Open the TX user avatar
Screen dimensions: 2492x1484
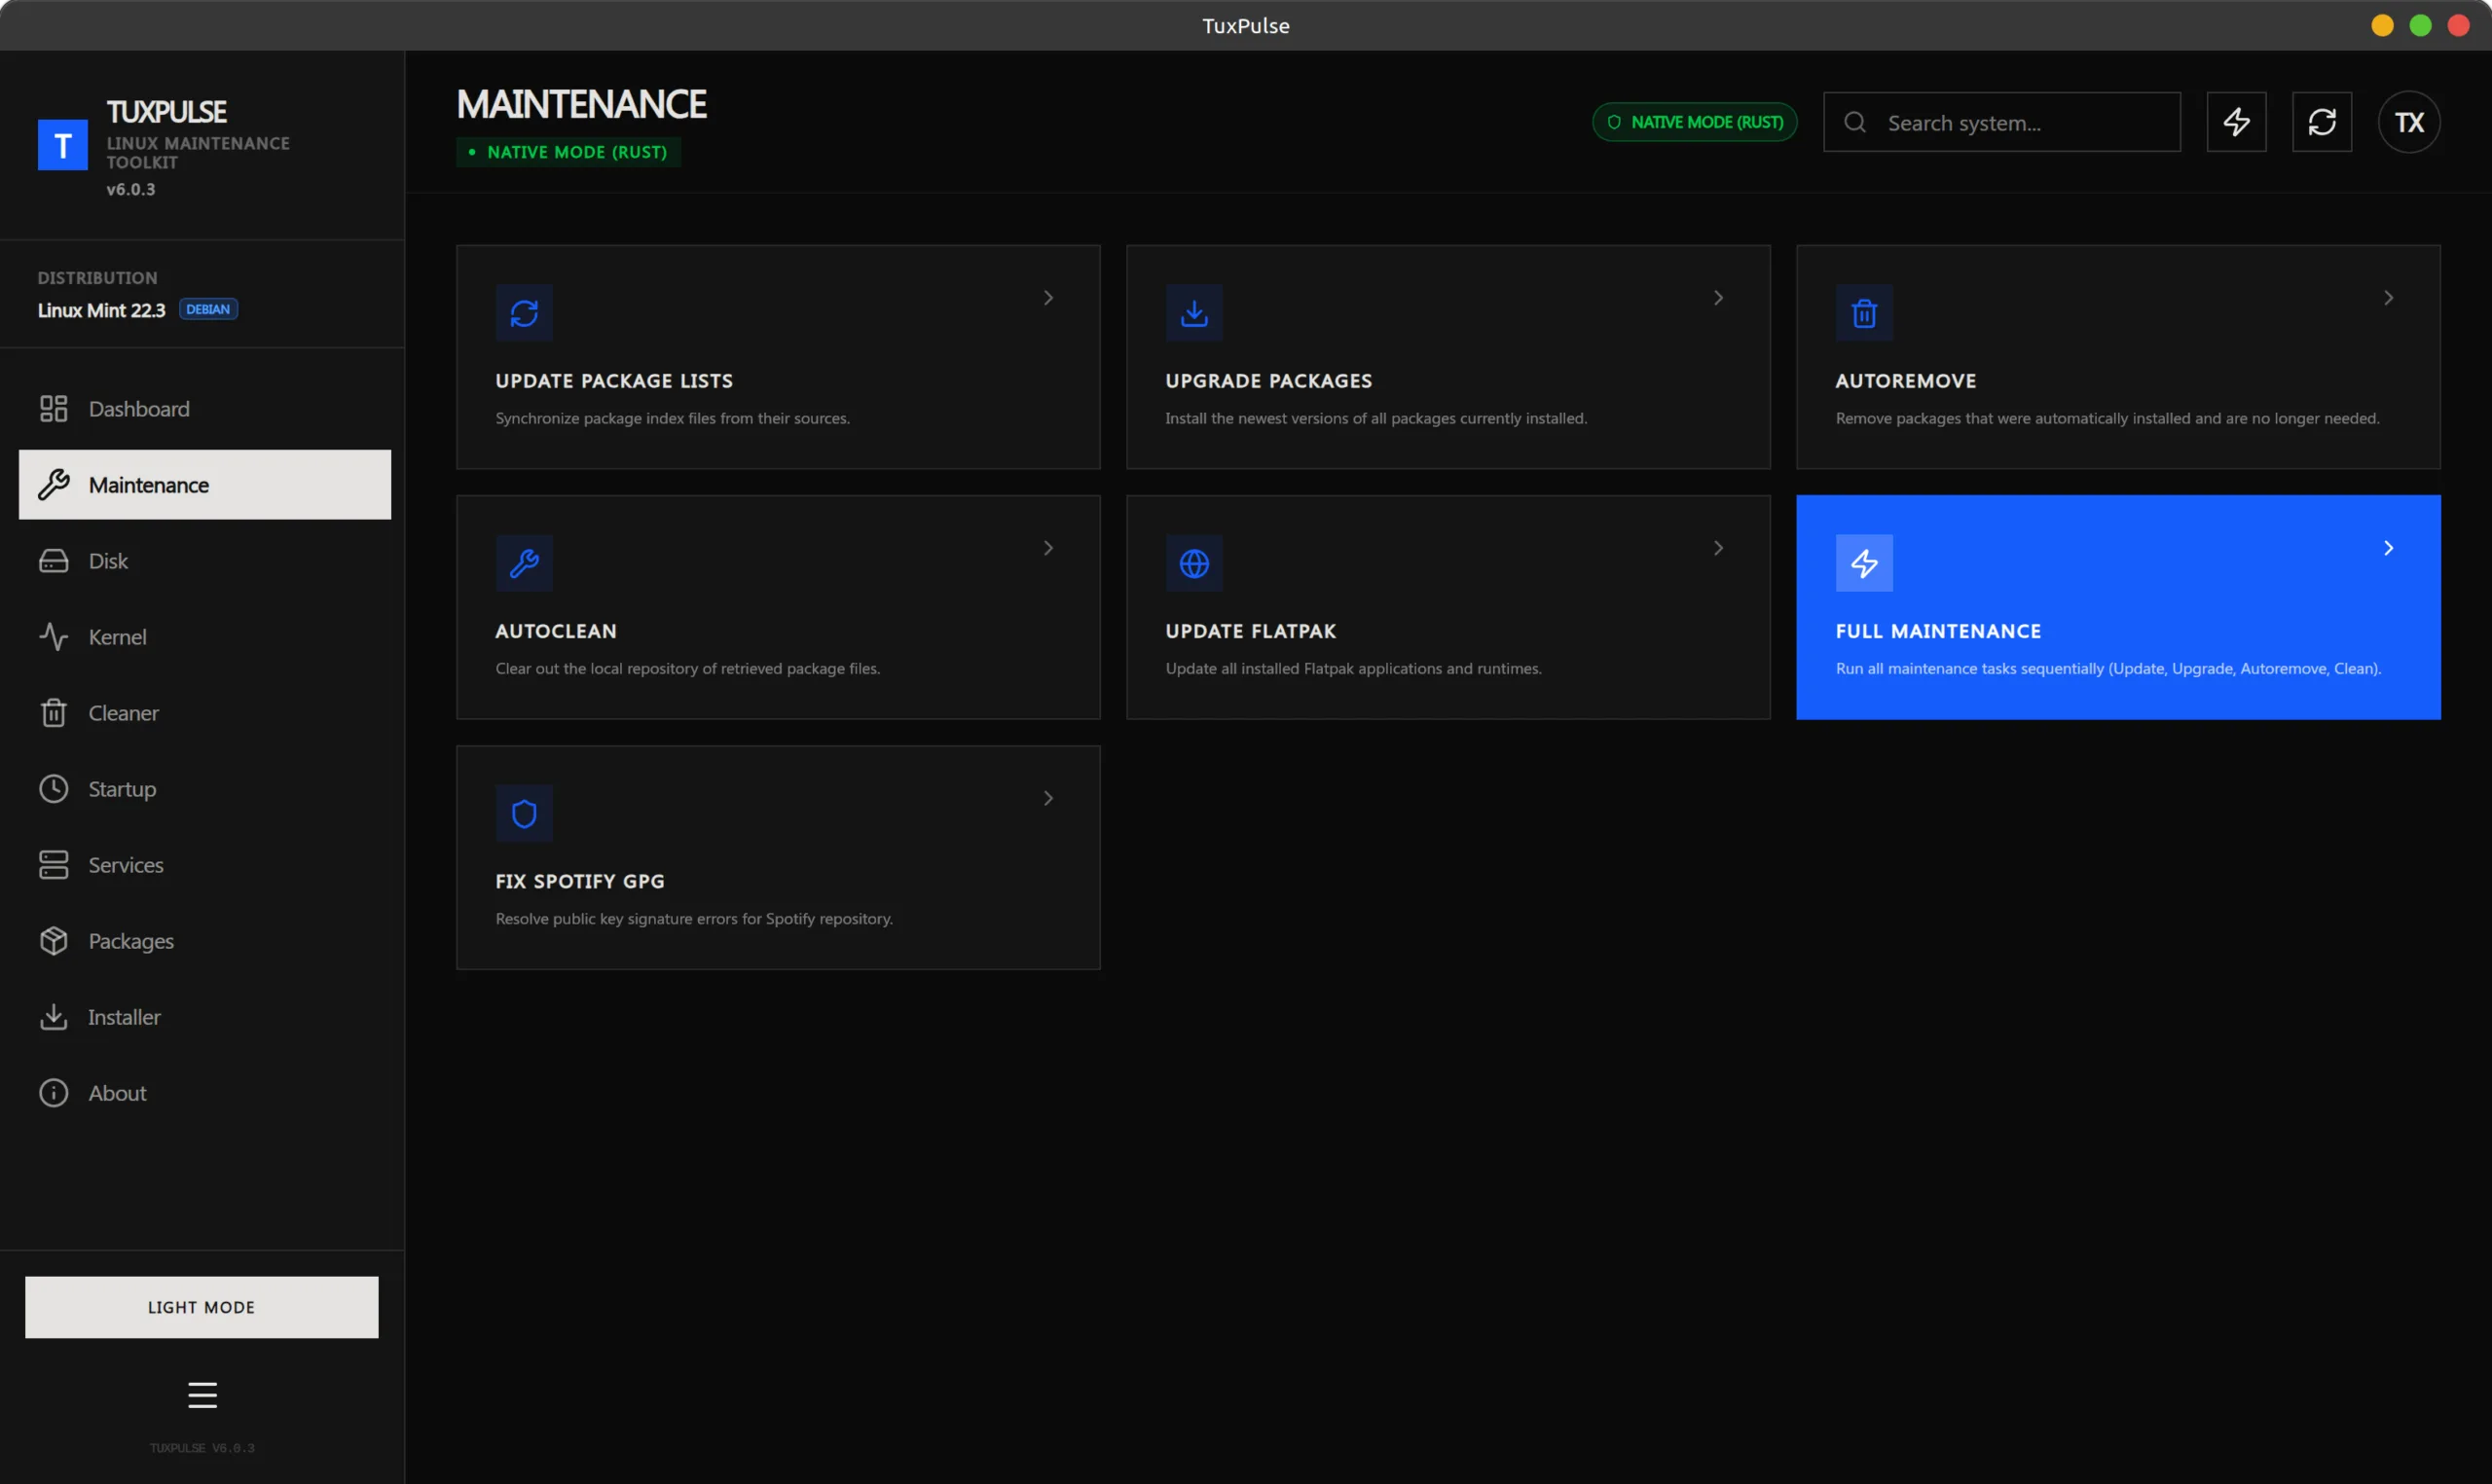[x=2408, y=122]
